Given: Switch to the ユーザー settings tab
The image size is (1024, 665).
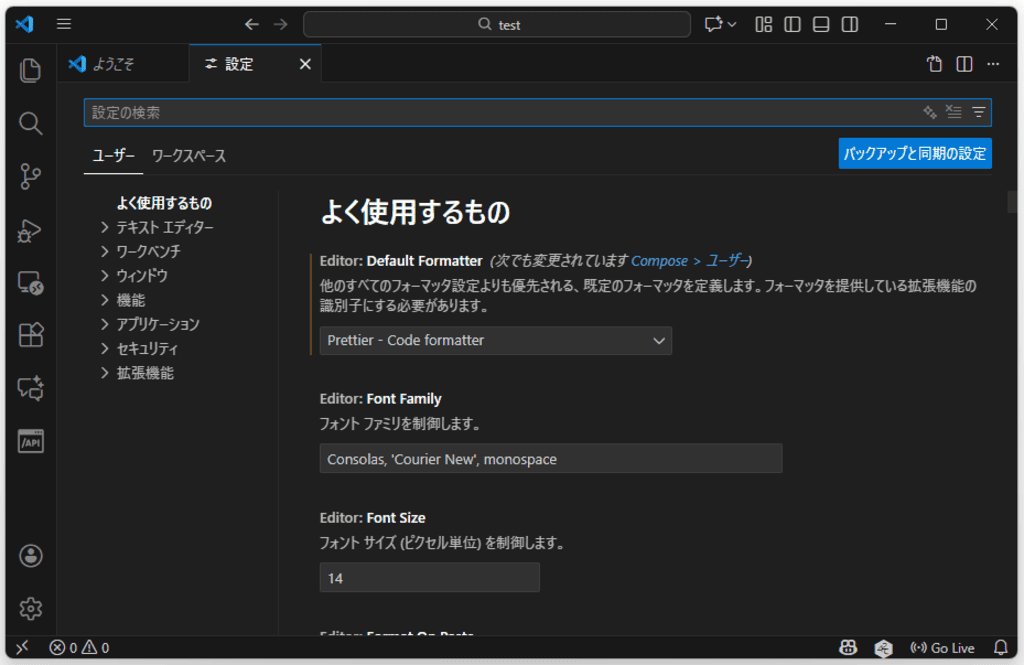Looking at the screenshot, I should coord(113,155).
